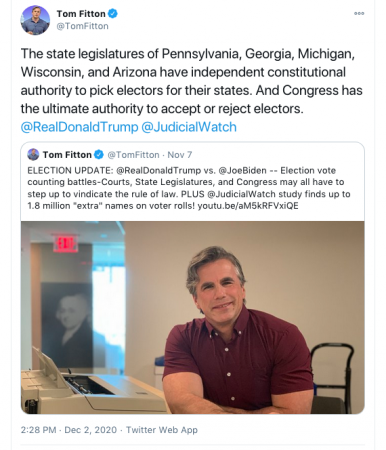The image size is (386, 450).
Task: Open the three-dot more options menu
Action: [x=359, y=14]
